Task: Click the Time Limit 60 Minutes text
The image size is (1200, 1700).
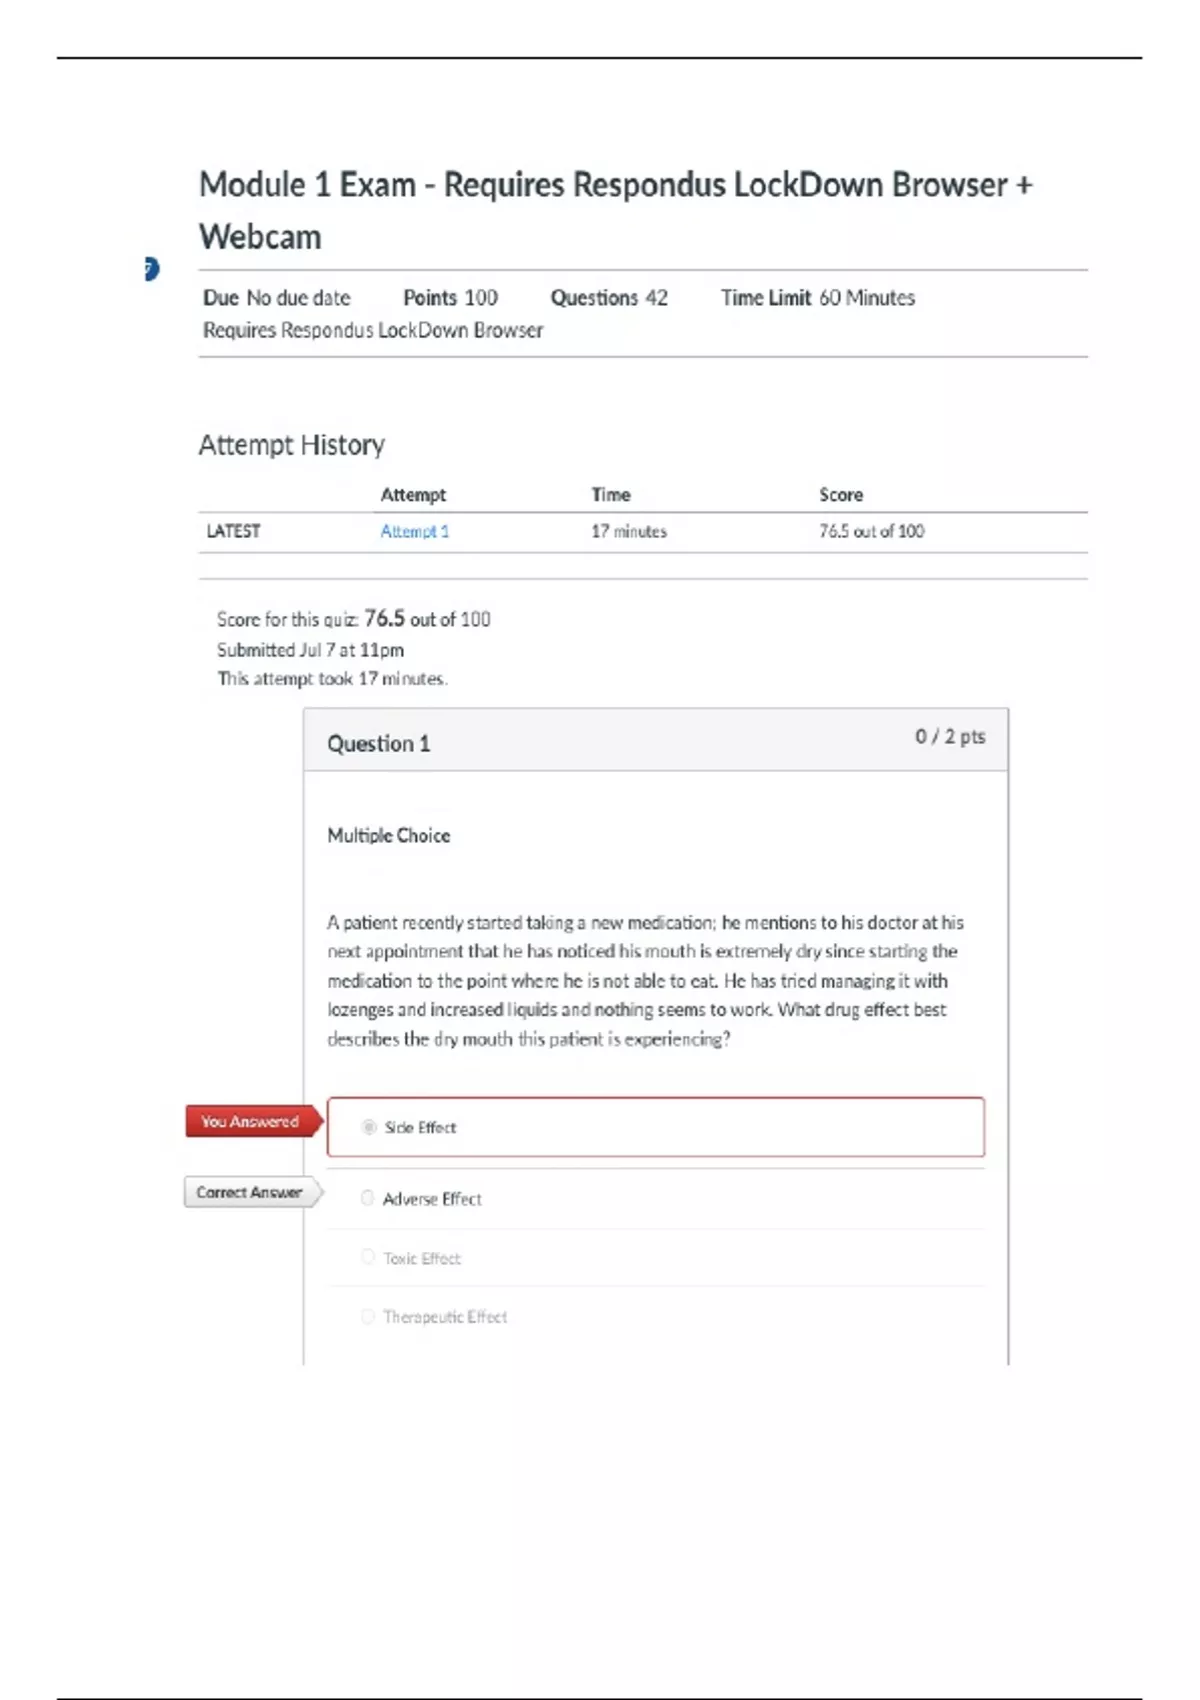Action: 817,298
